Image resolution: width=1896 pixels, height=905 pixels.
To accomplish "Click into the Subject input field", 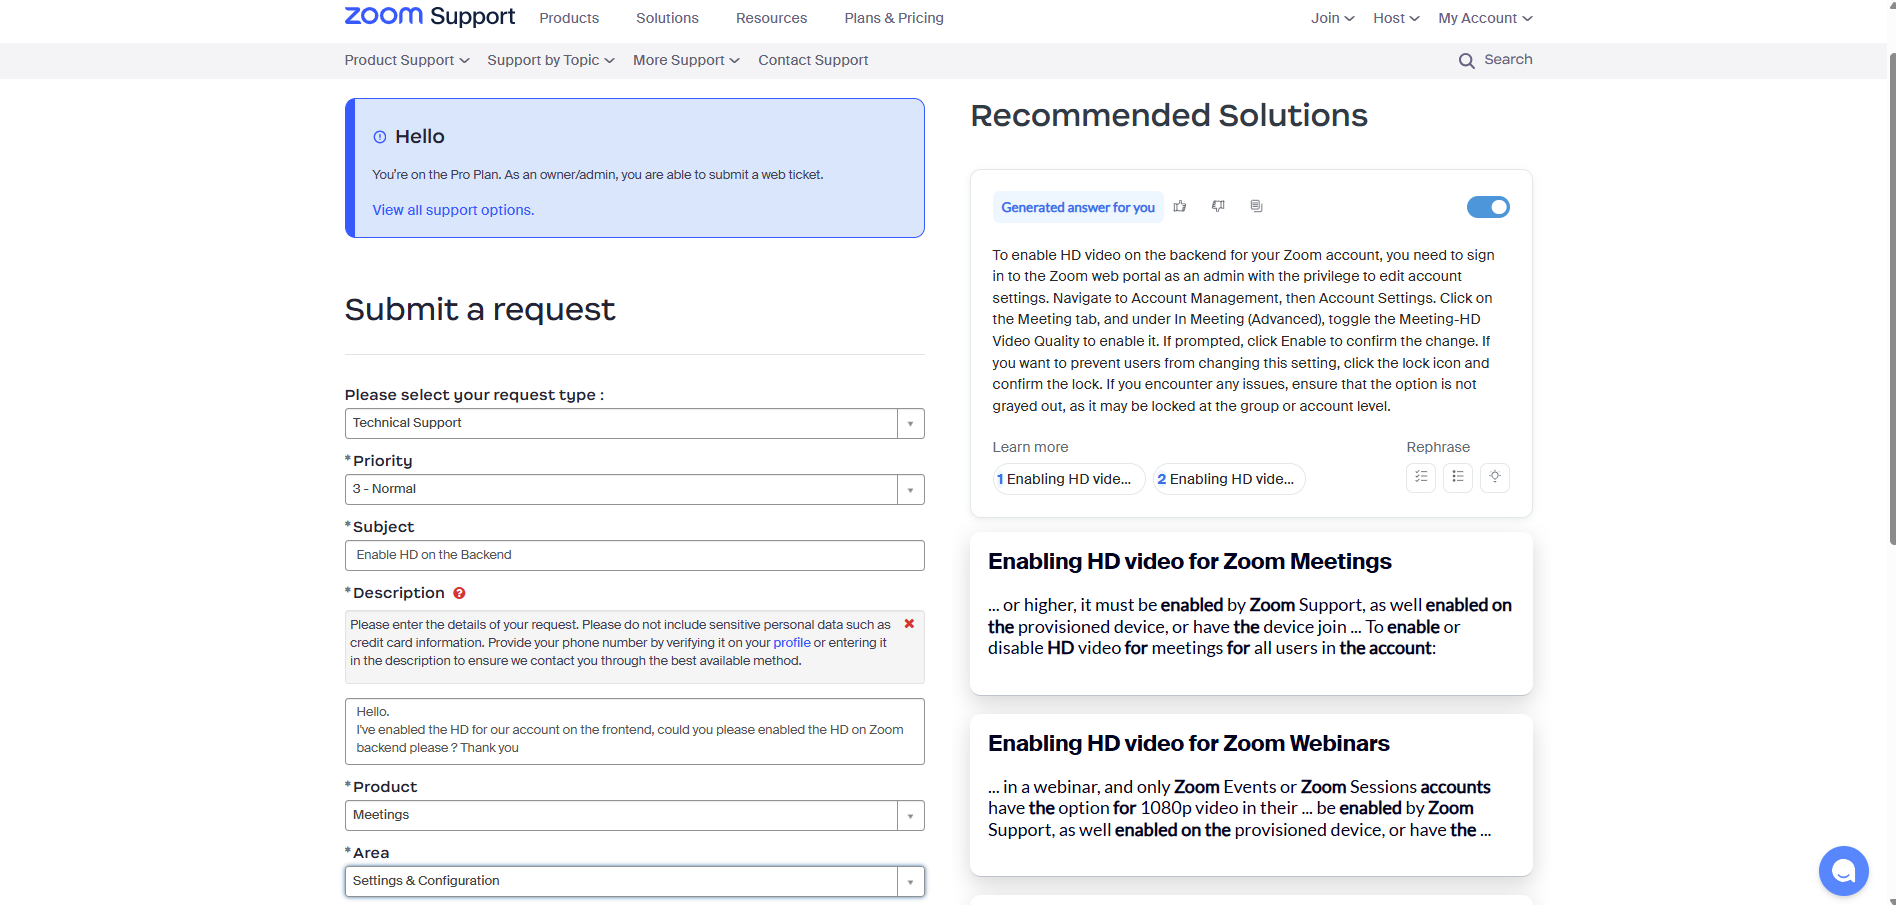I will pos(634,555).
